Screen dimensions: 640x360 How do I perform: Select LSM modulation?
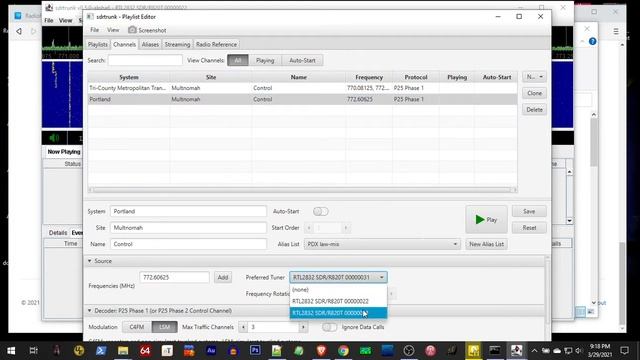[164, 327]
